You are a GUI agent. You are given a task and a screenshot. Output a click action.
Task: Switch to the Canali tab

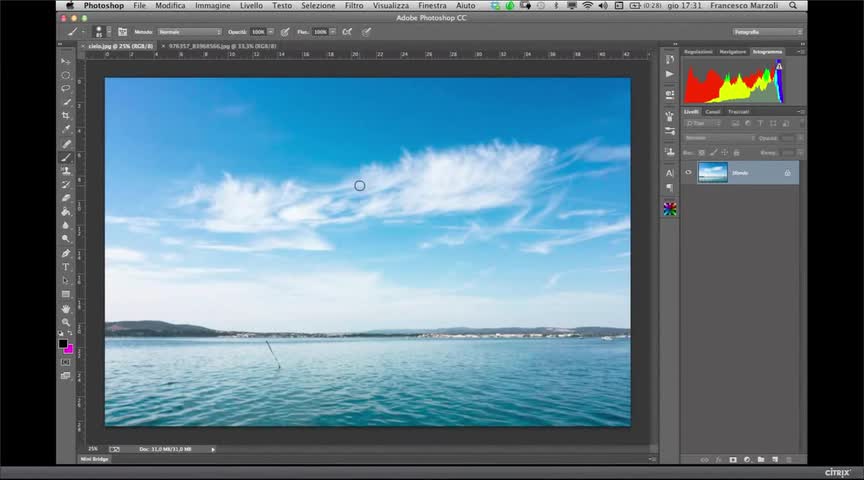coord(713,112)
